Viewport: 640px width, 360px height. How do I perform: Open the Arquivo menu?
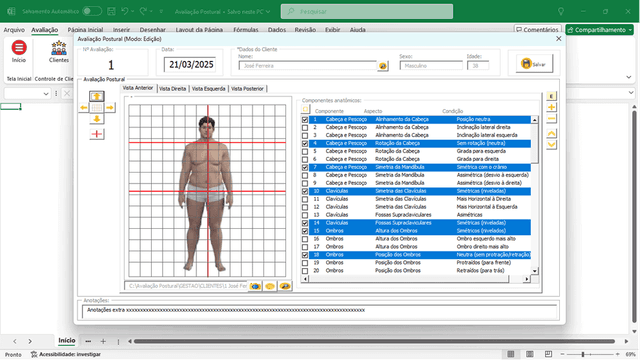tap(14, 30)
